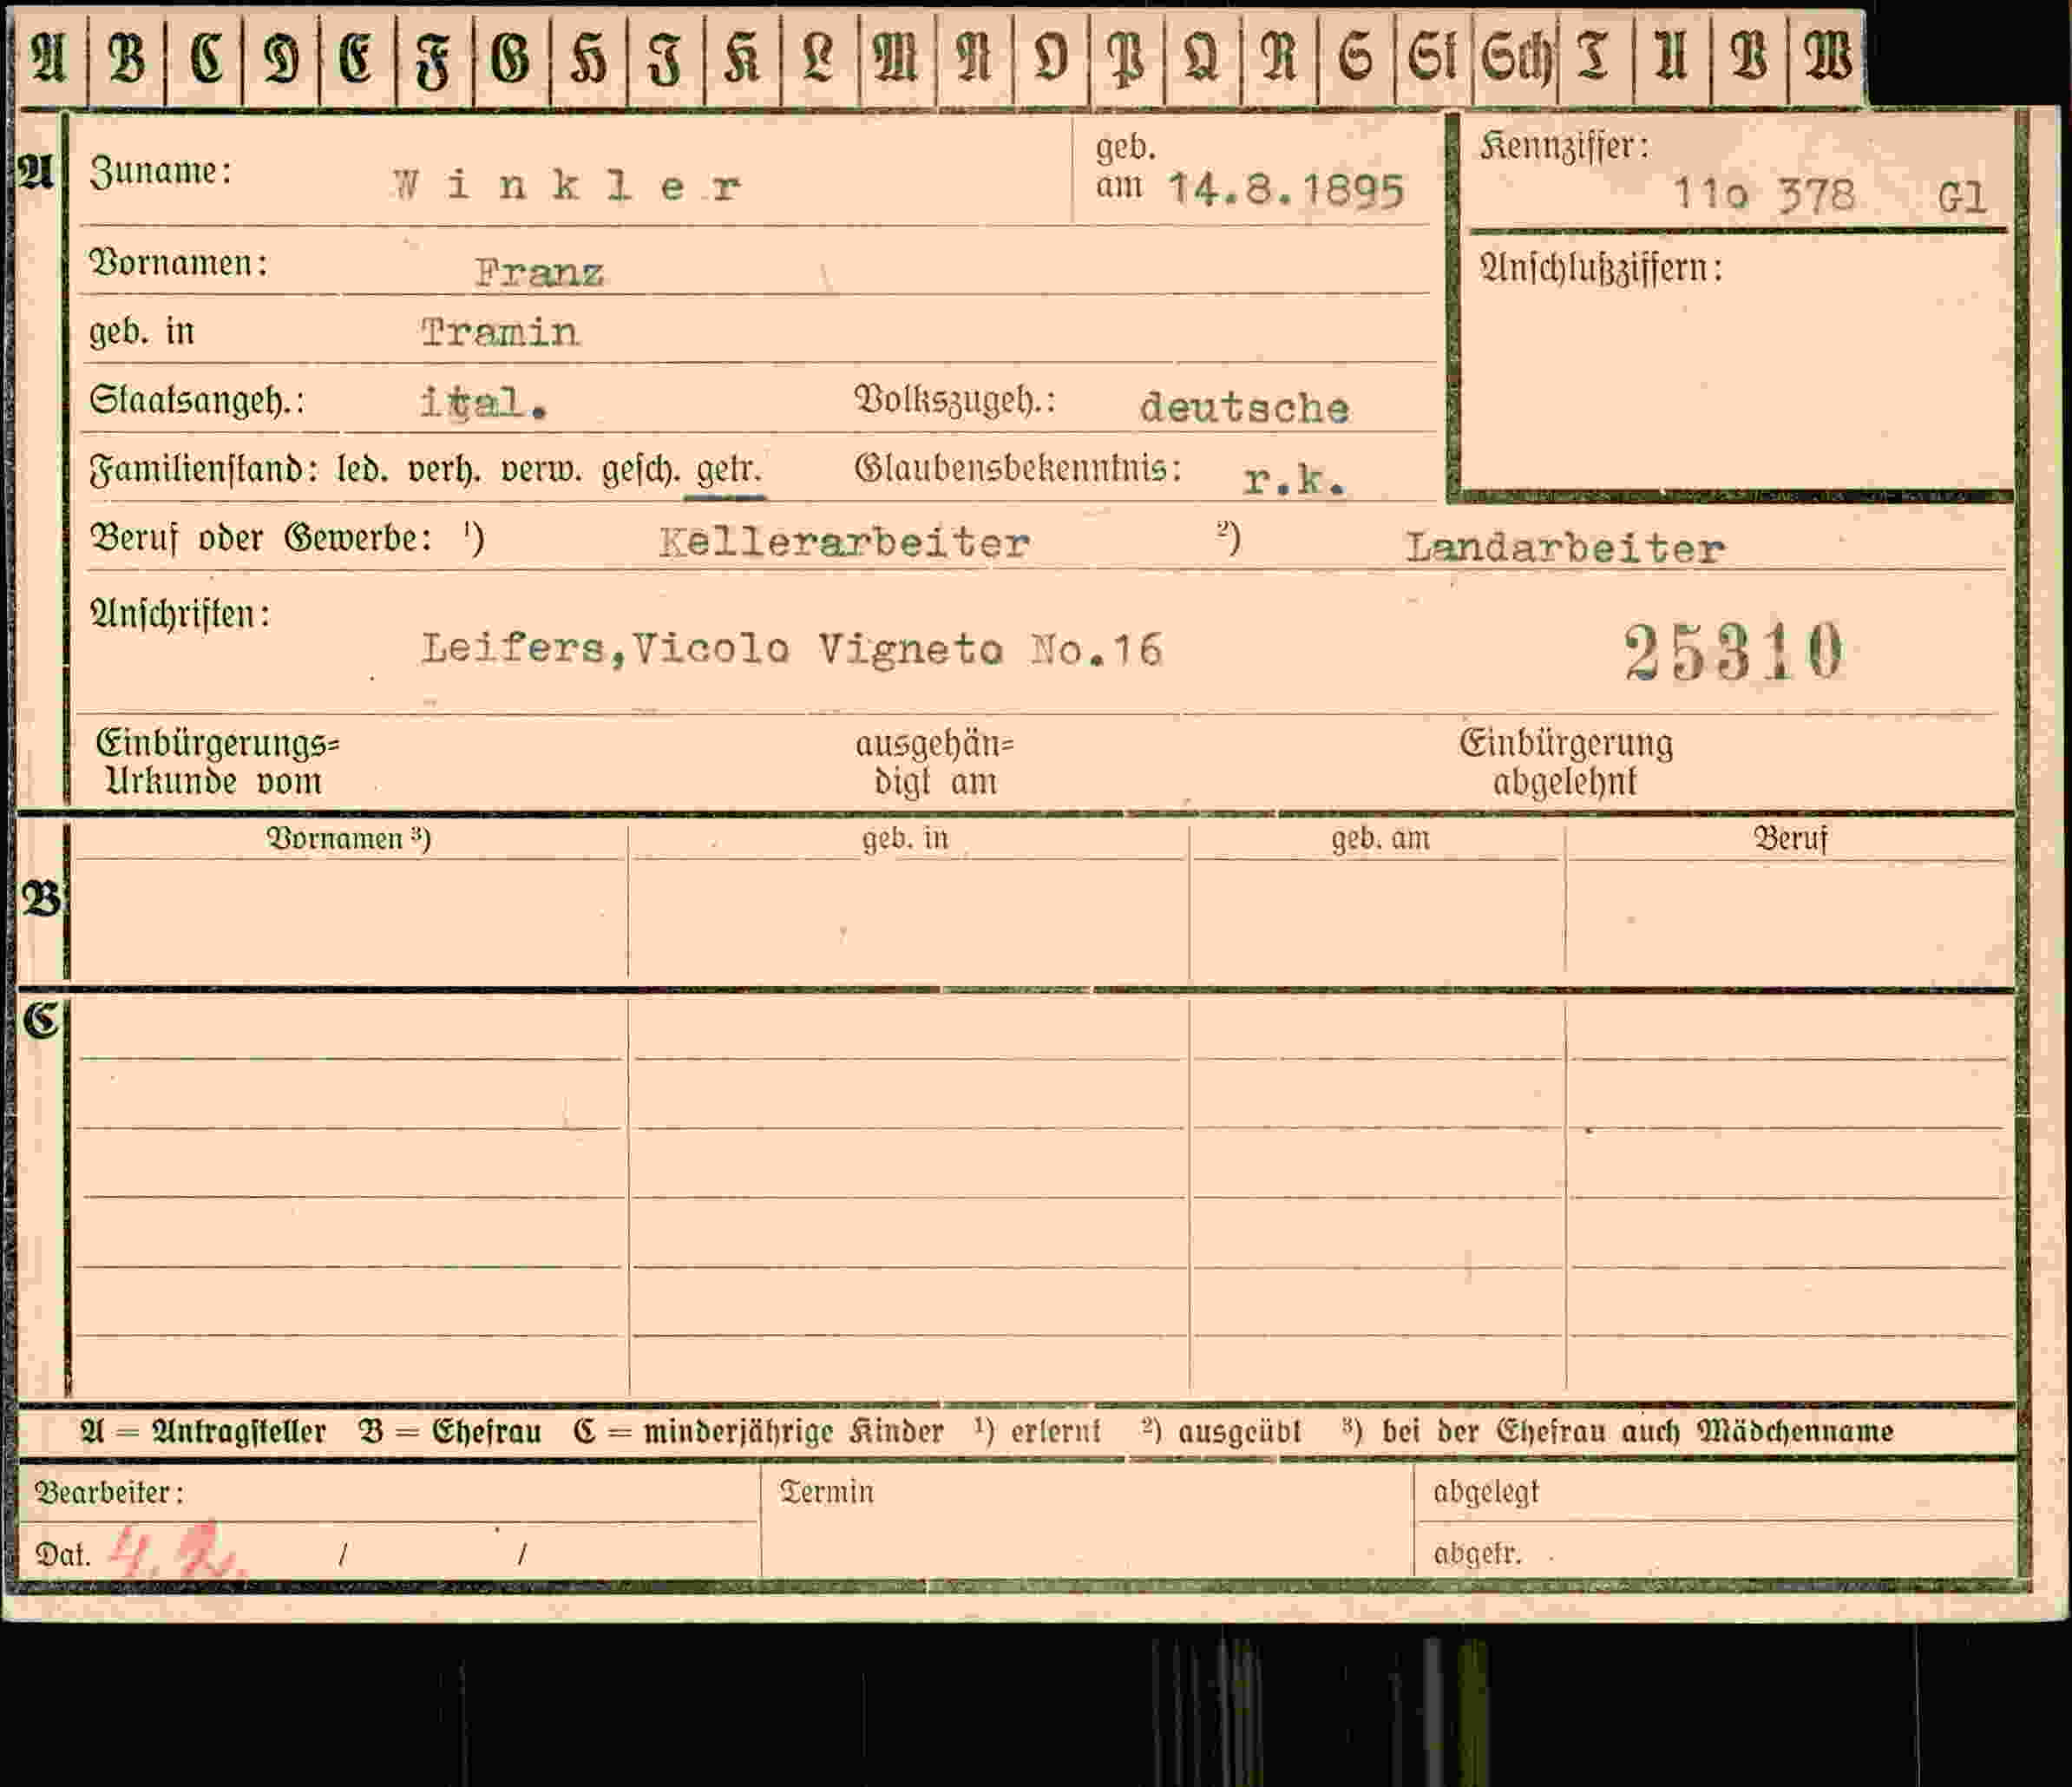Screen dimensions: 2072x1787
Task: Select the 'W' alphabet index tab
Action: tap(1827, 58)
